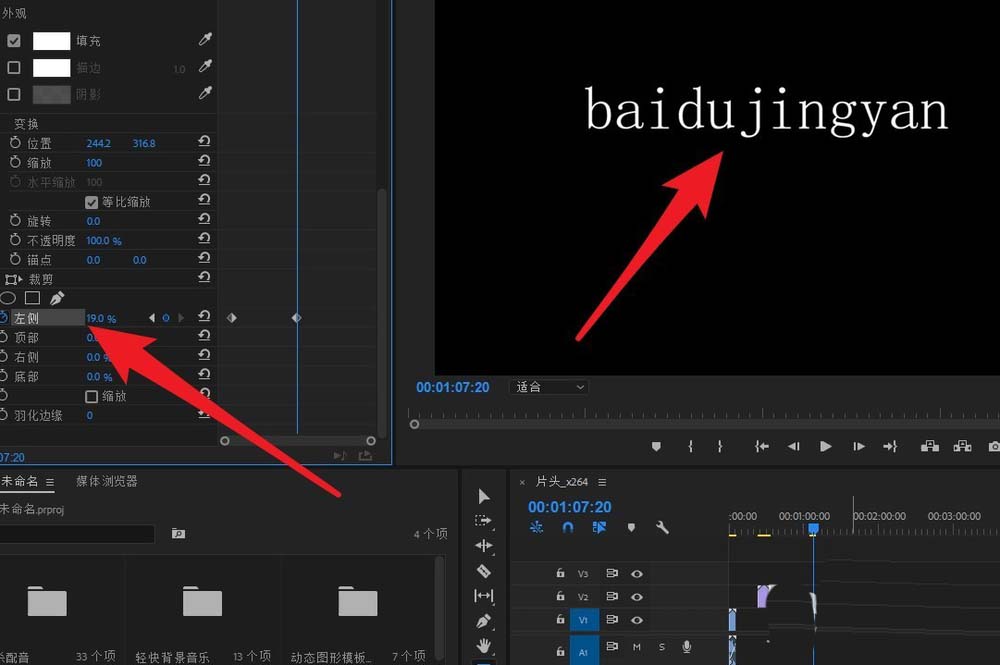The width and height of the screenshot is (1000, 665).
Task: Open the stroke color swatch
Action: pyautogui.click(x=51, y=68)
